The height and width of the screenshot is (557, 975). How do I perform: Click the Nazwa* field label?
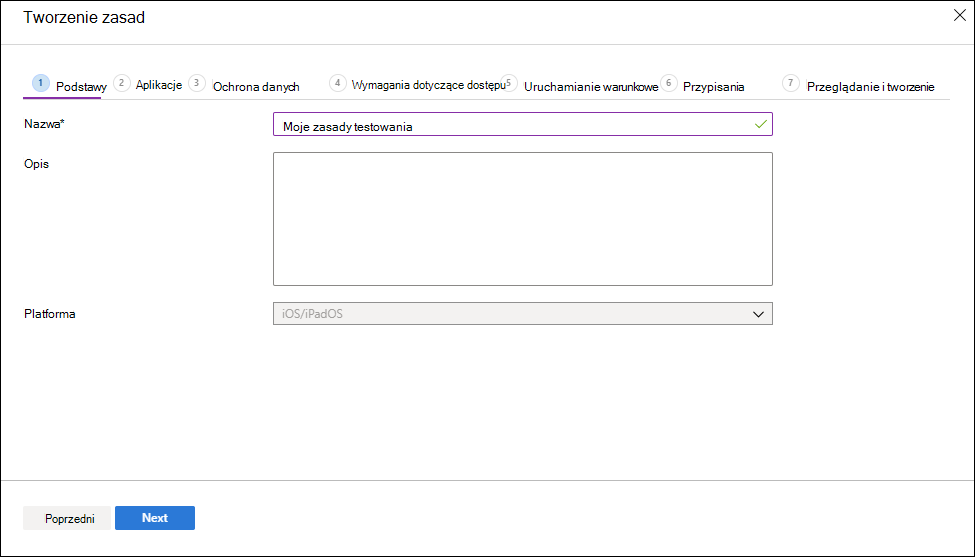(x=45, y=124)
